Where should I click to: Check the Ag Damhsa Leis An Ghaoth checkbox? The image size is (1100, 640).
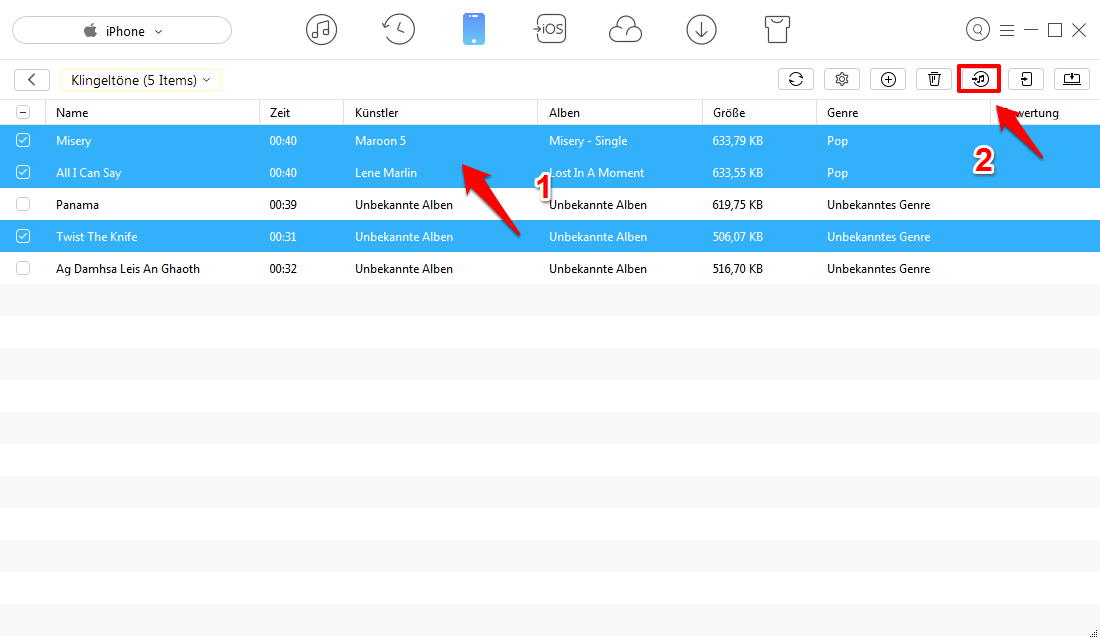[x=23, y=268]
